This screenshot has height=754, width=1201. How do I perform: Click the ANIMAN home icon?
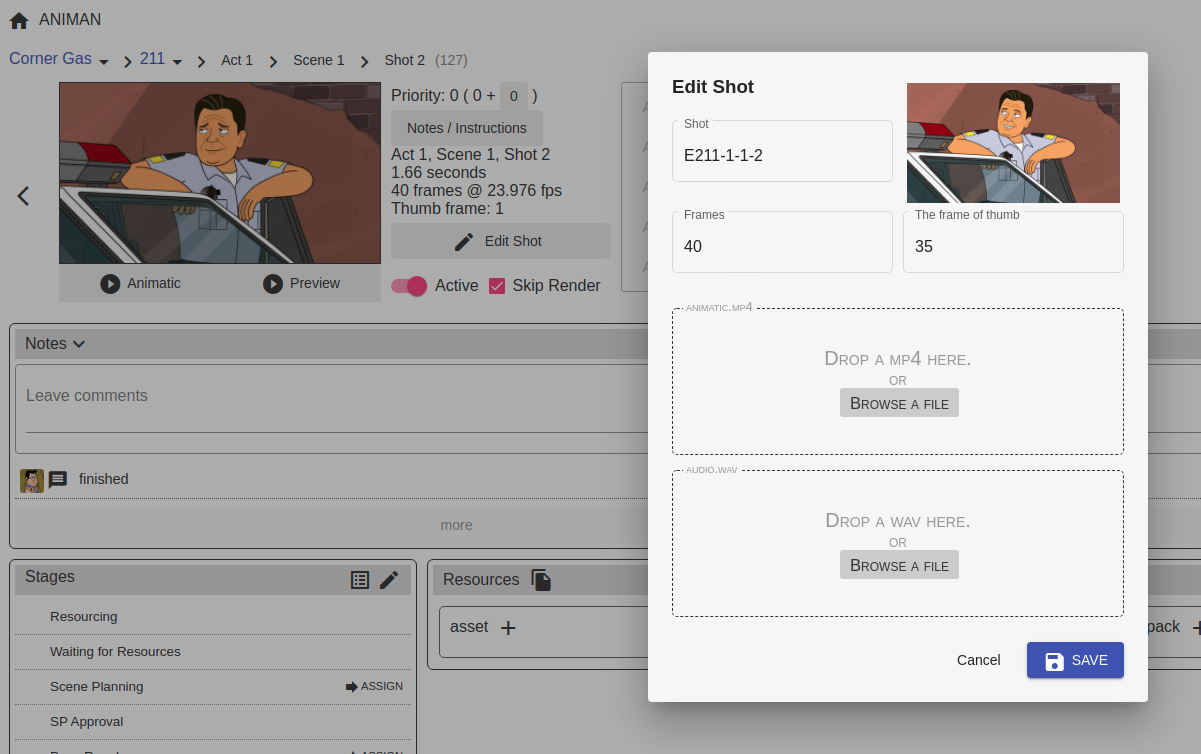point(19,20)
